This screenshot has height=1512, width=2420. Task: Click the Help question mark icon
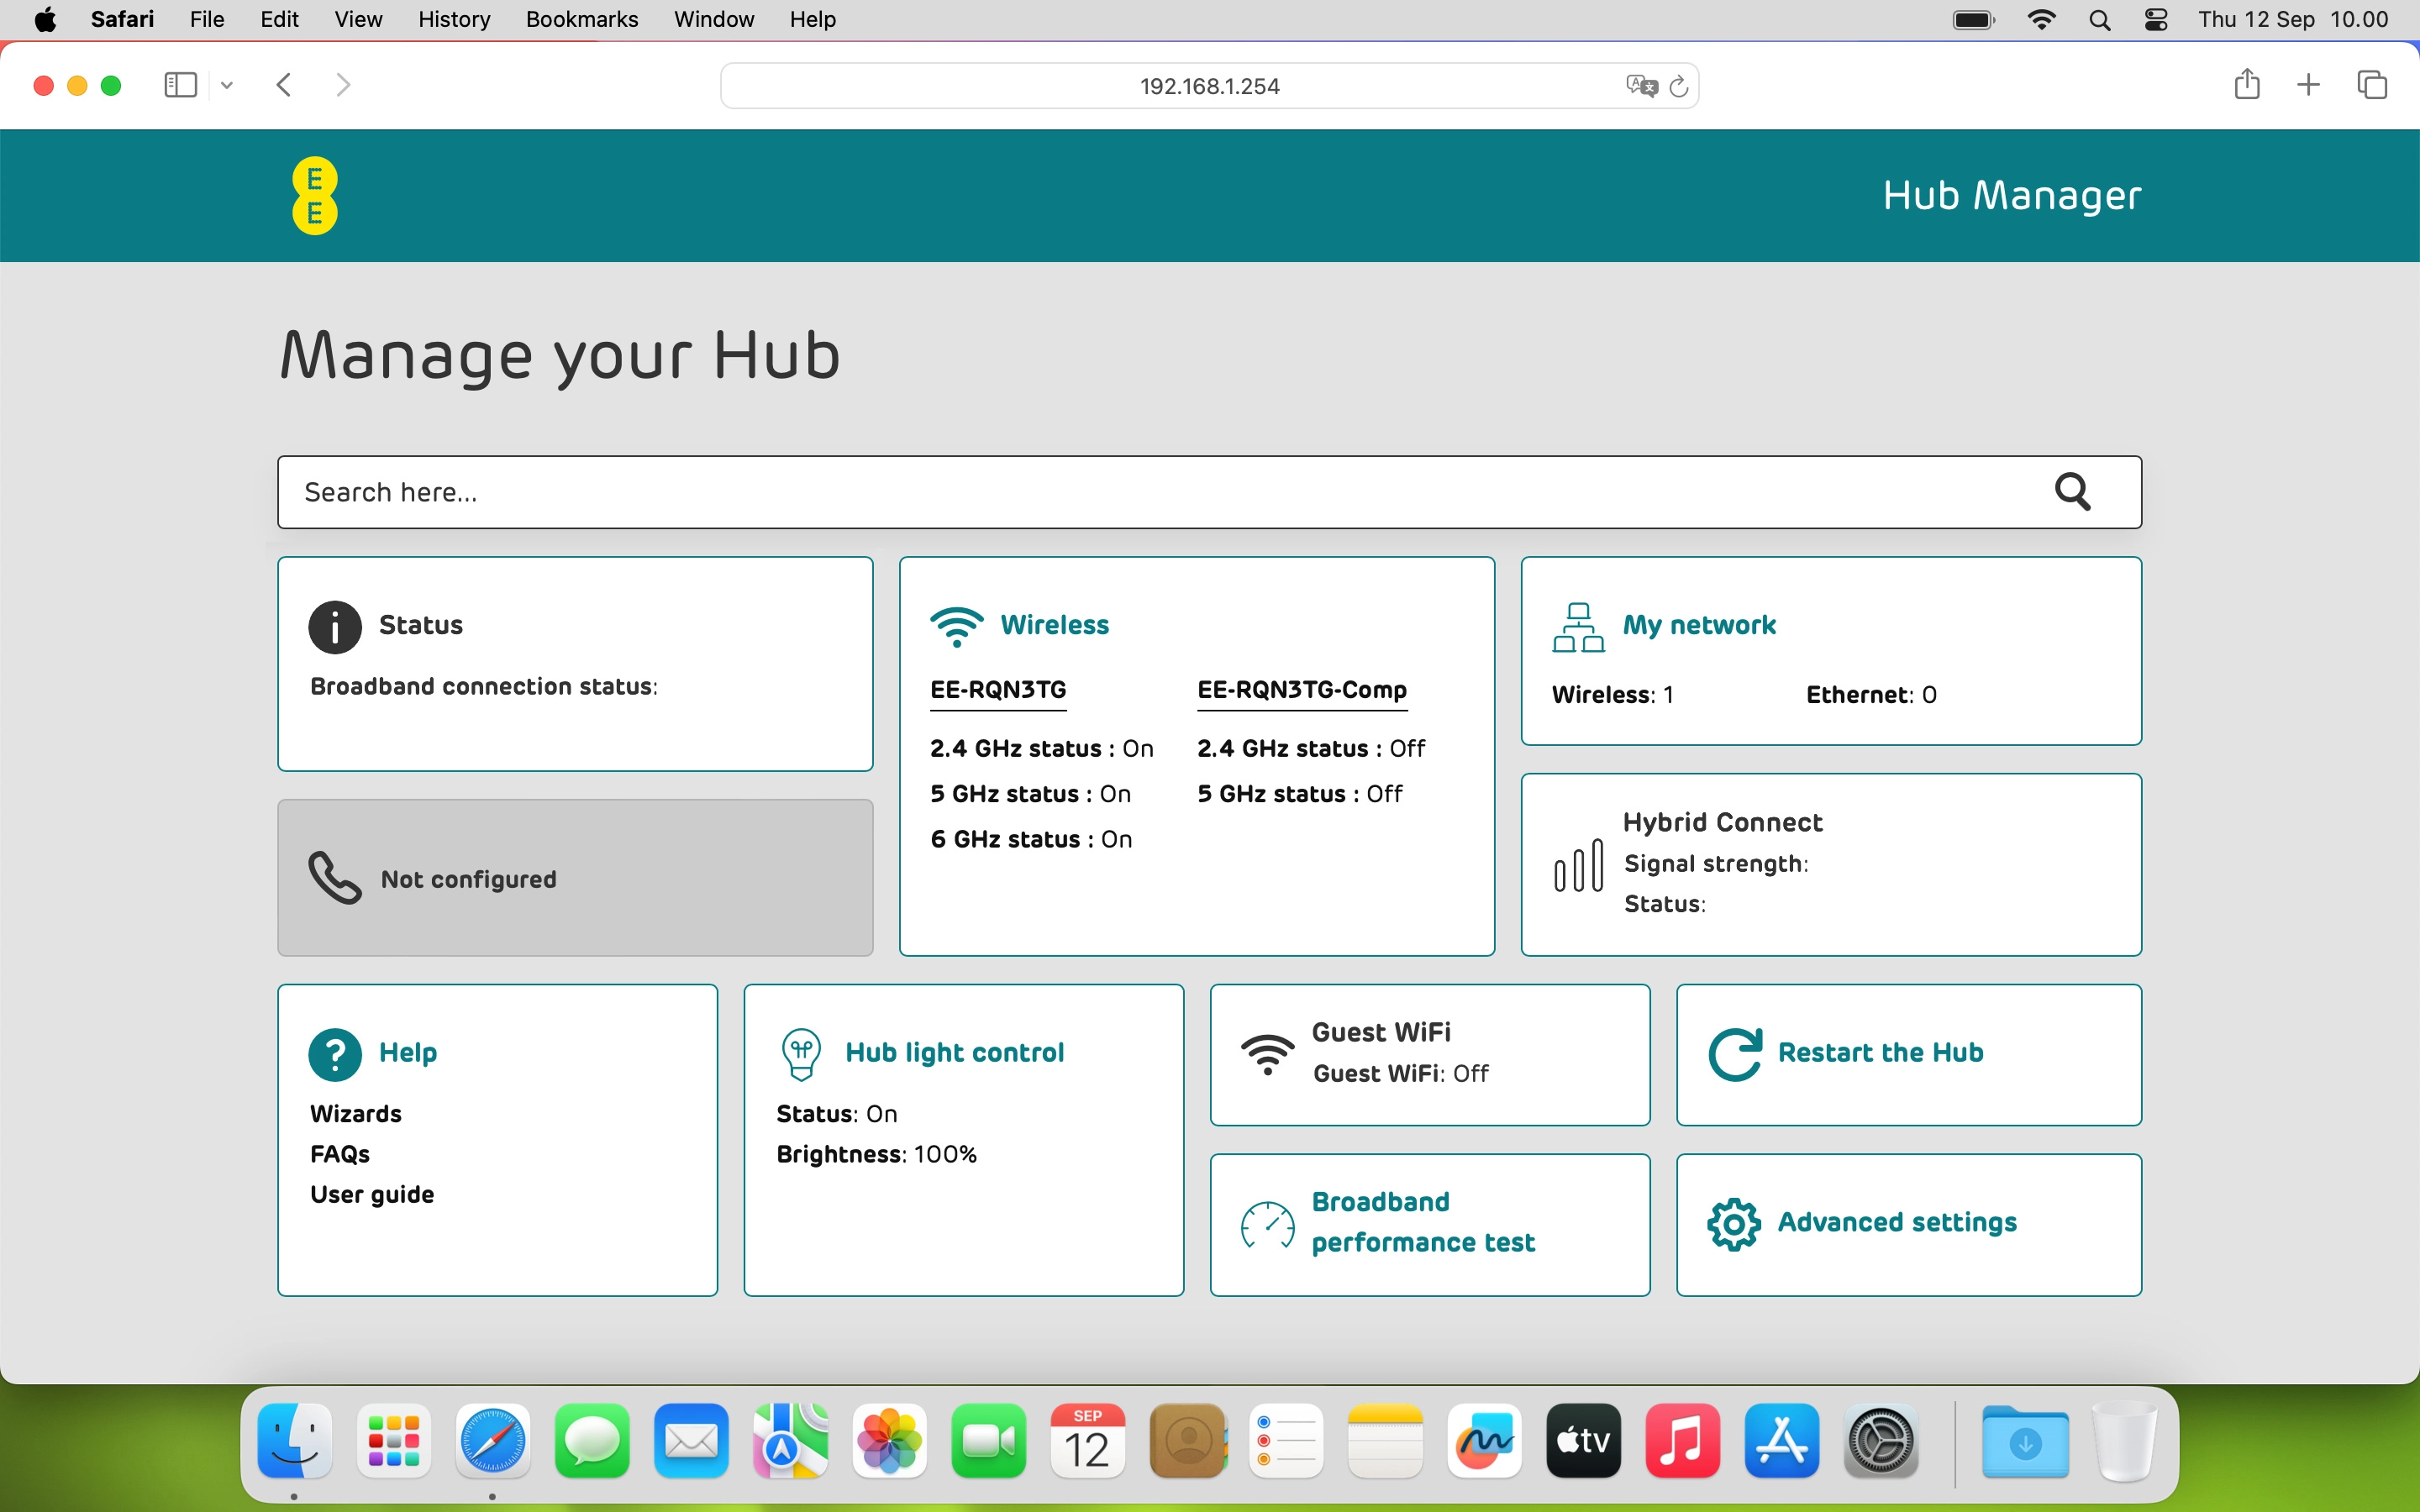point(335,1054)
